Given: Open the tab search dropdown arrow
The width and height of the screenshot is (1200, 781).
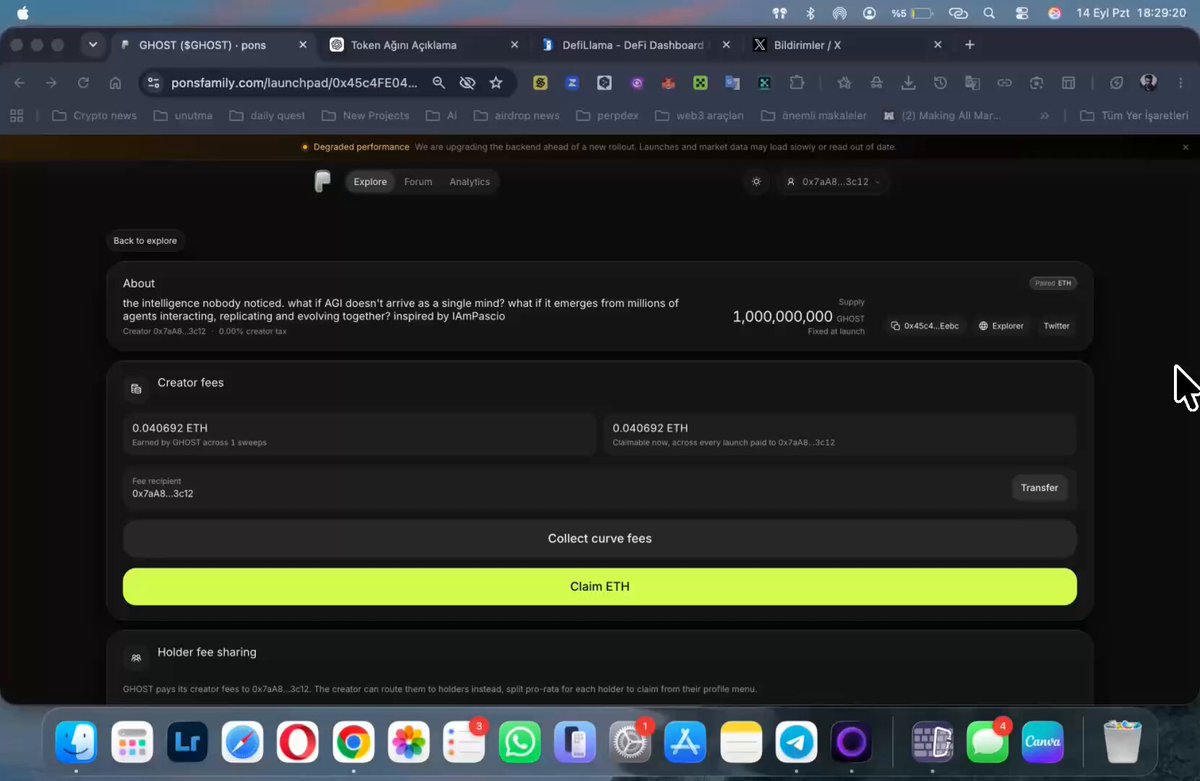Looking at the screenshot, I should click(93, 45).
